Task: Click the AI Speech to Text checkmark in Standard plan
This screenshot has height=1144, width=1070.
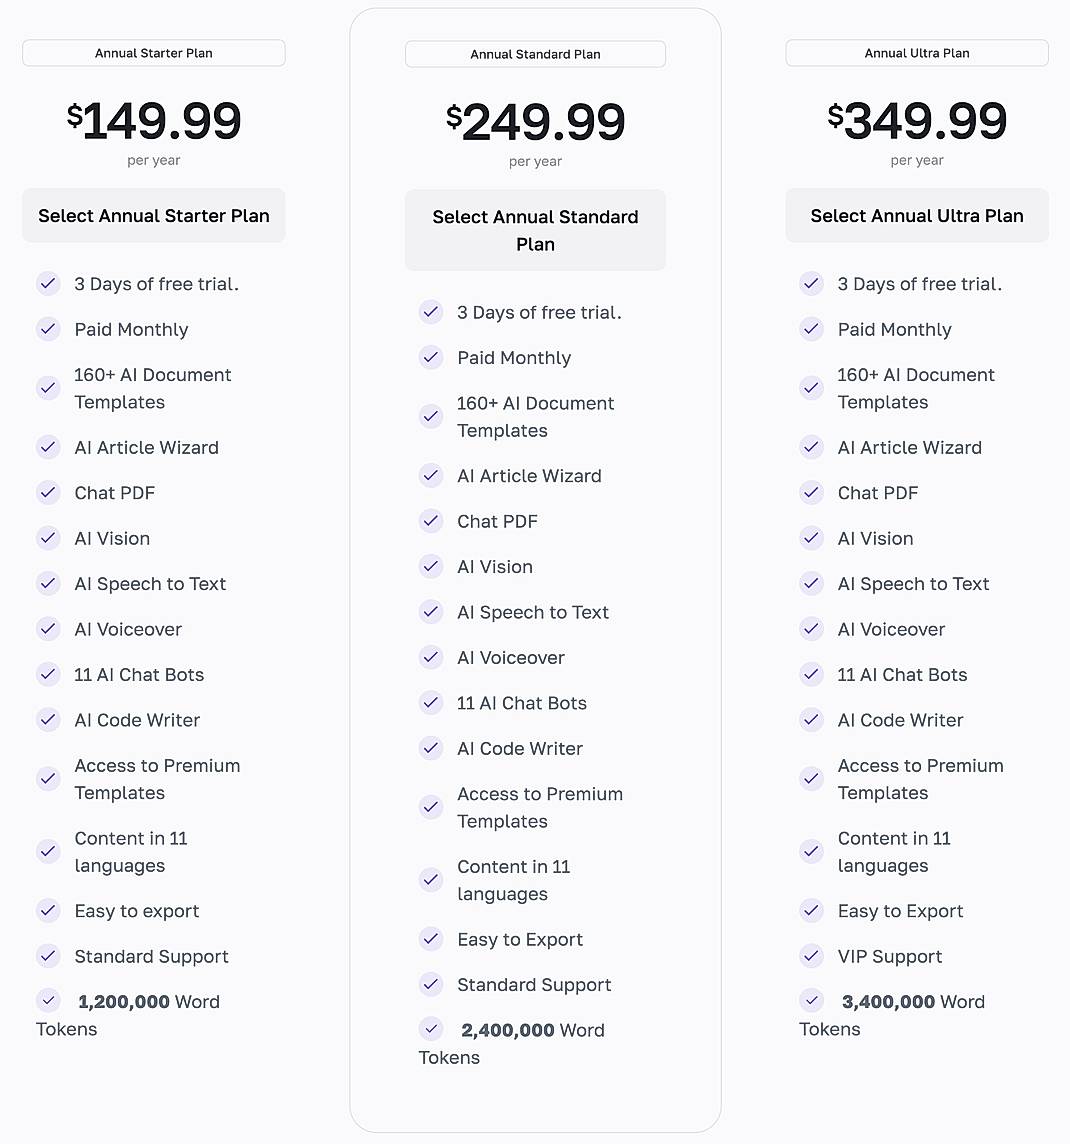Action: click(x=431, y=611)
